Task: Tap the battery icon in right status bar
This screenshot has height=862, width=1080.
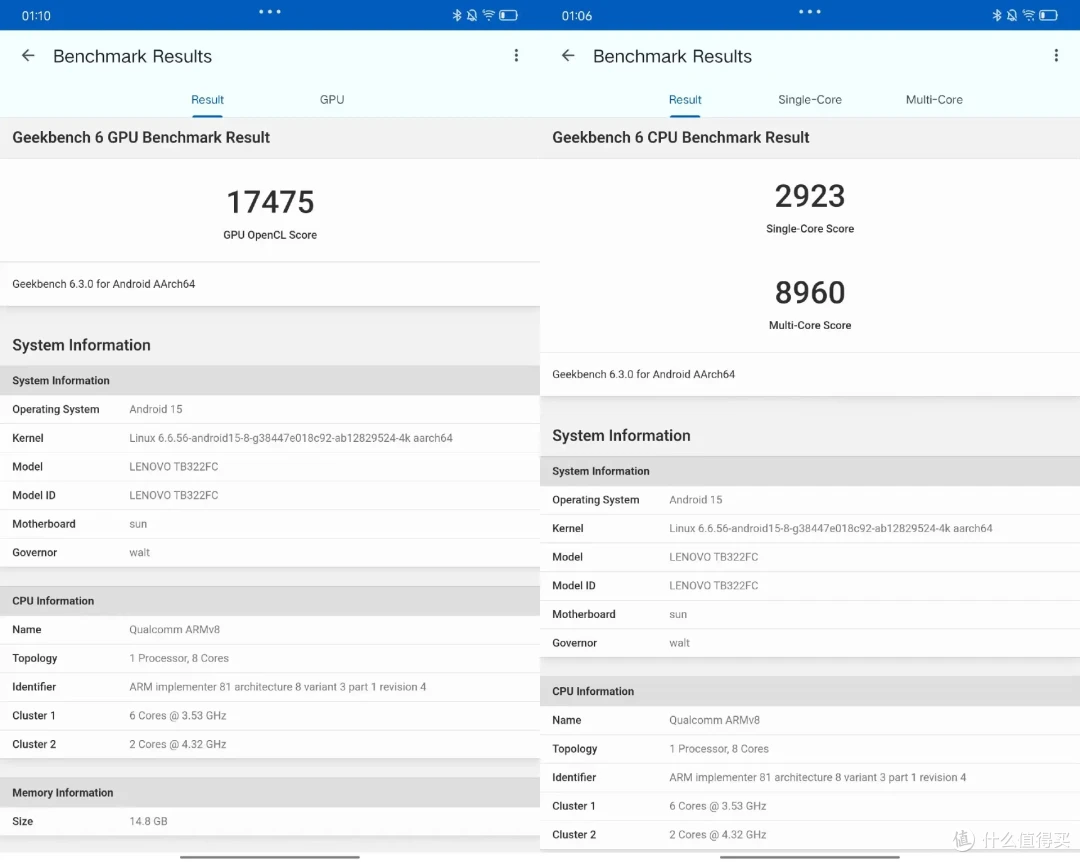Action: coord(1048,15)
